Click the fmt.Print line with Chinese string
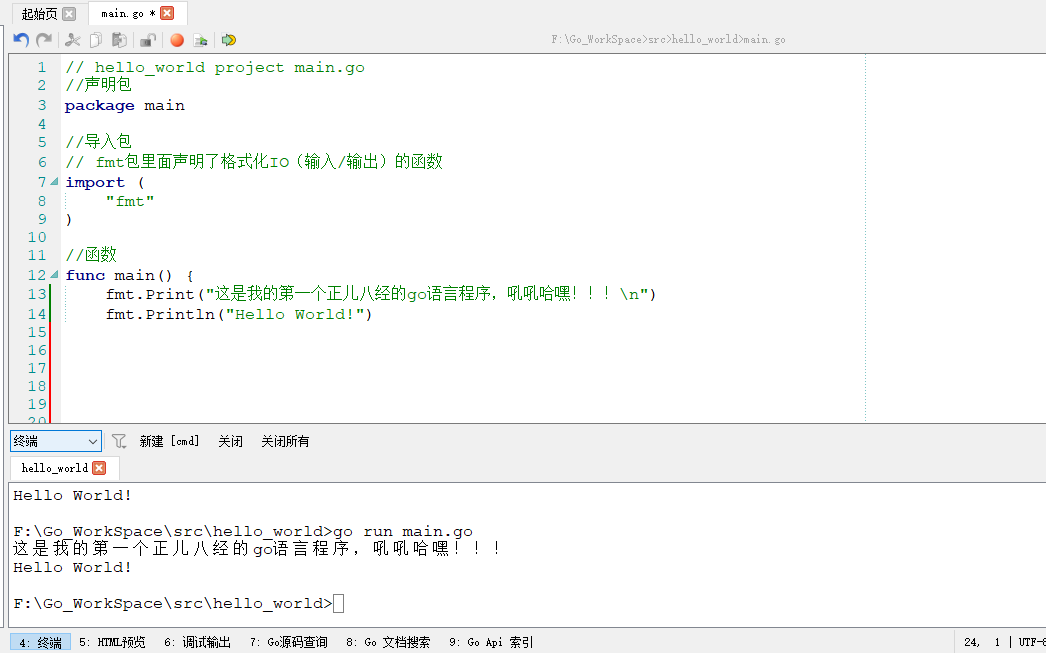 pyautogui.click(x=381, y=294)
